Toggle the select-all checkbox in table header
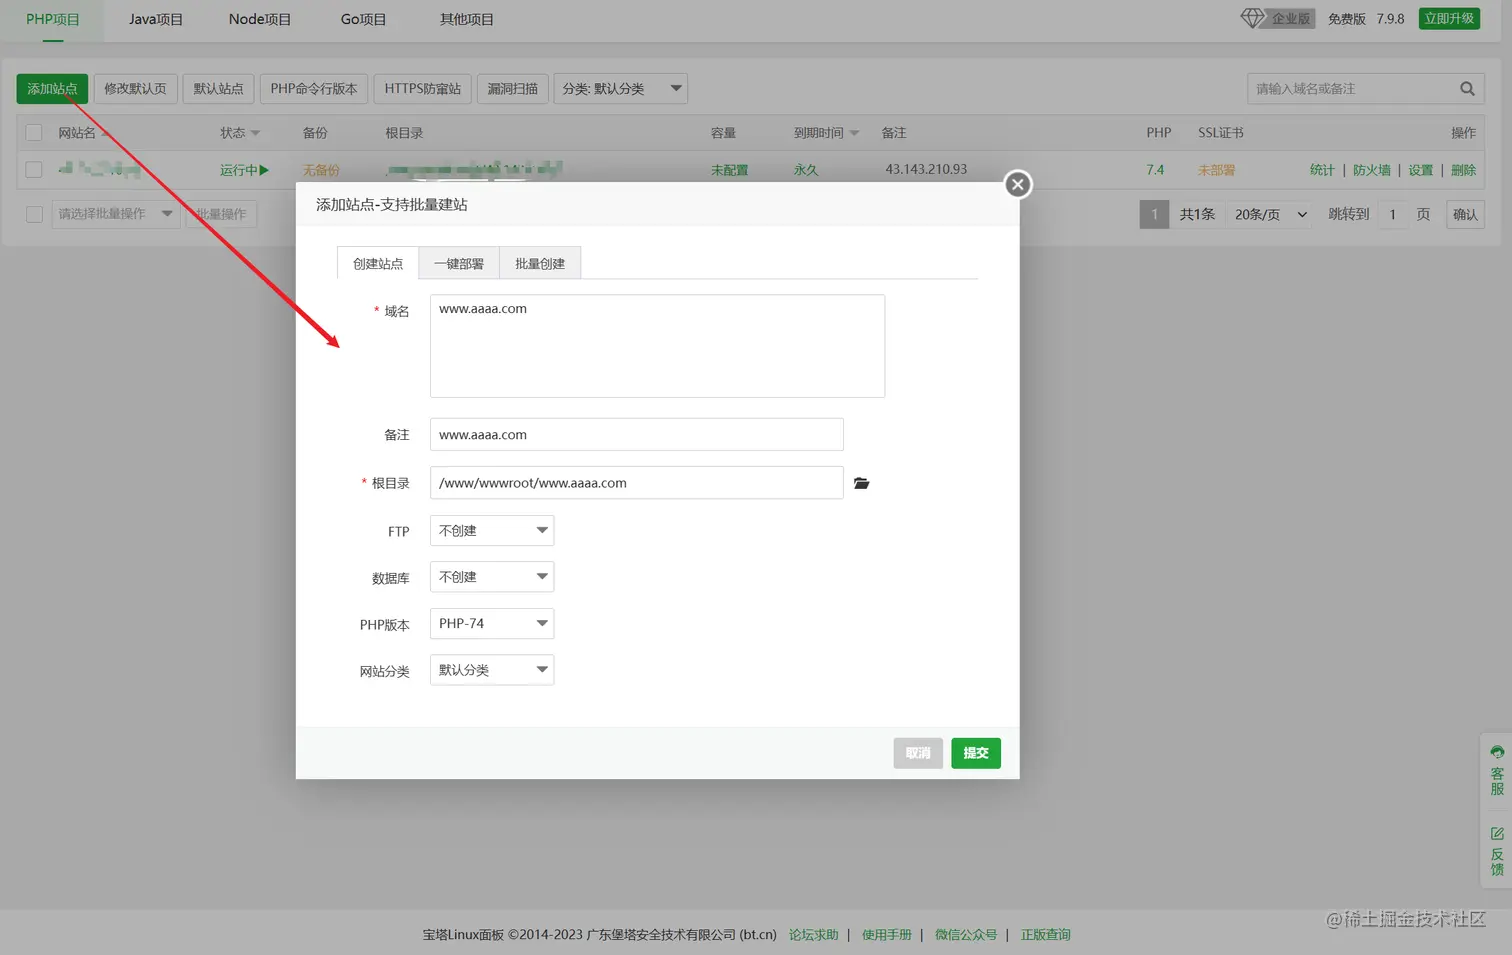Viewport: 1512px width, 955px height. pyautogui.click(x=34, y=133)
